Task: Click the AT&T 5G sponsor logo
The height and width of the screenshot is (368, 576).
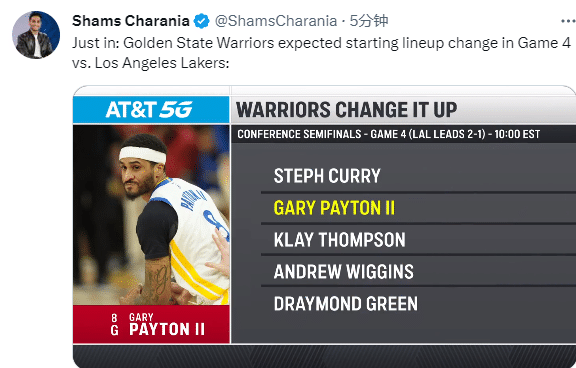Action: 151,110
